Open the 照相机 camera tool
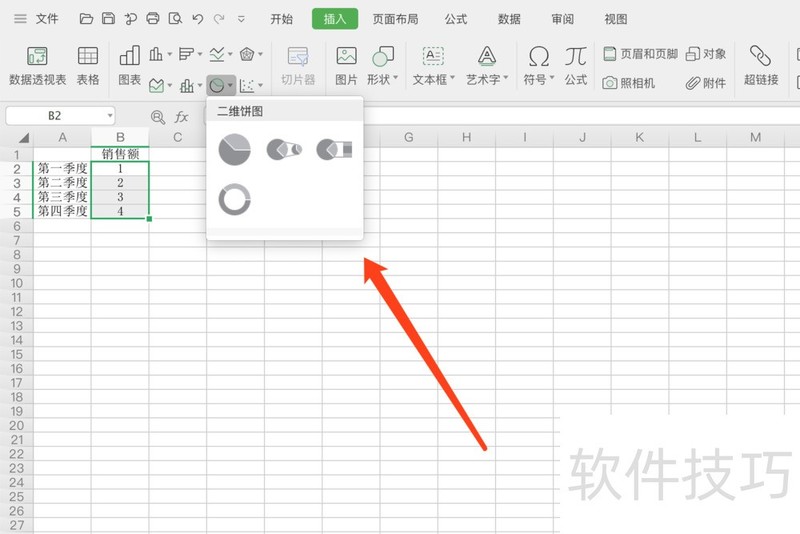 coord(629,83)
